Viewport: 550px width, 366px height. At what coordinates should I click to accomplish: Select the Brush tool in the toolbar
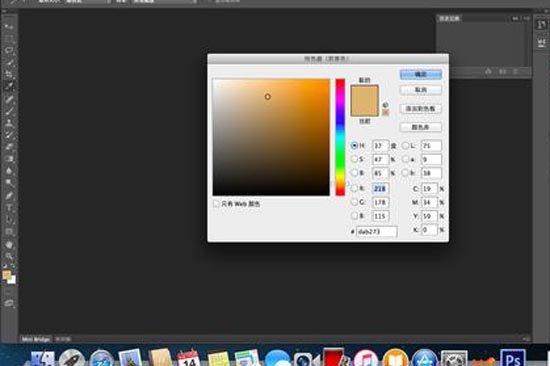point(9,111)
